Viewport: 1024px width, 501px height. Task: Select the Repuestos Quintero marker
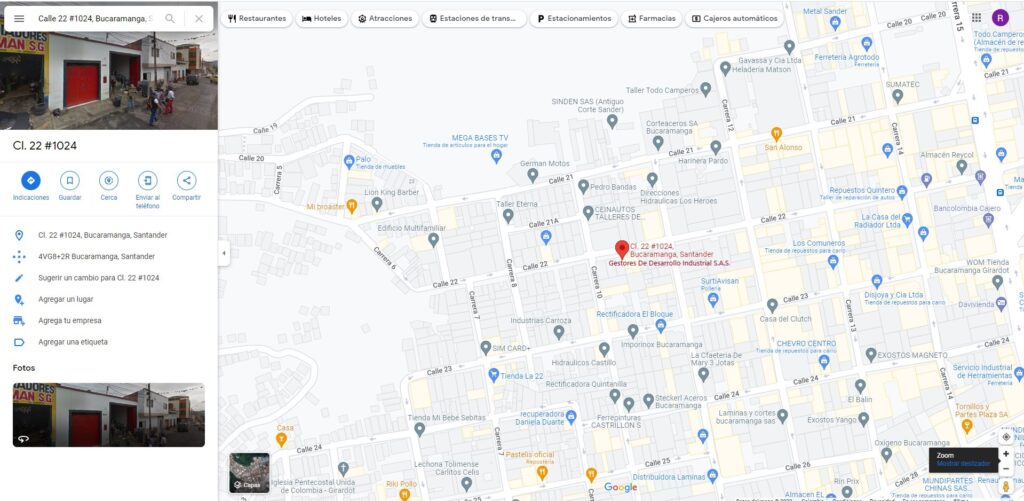pyautogui.click(x=902, y=191)
